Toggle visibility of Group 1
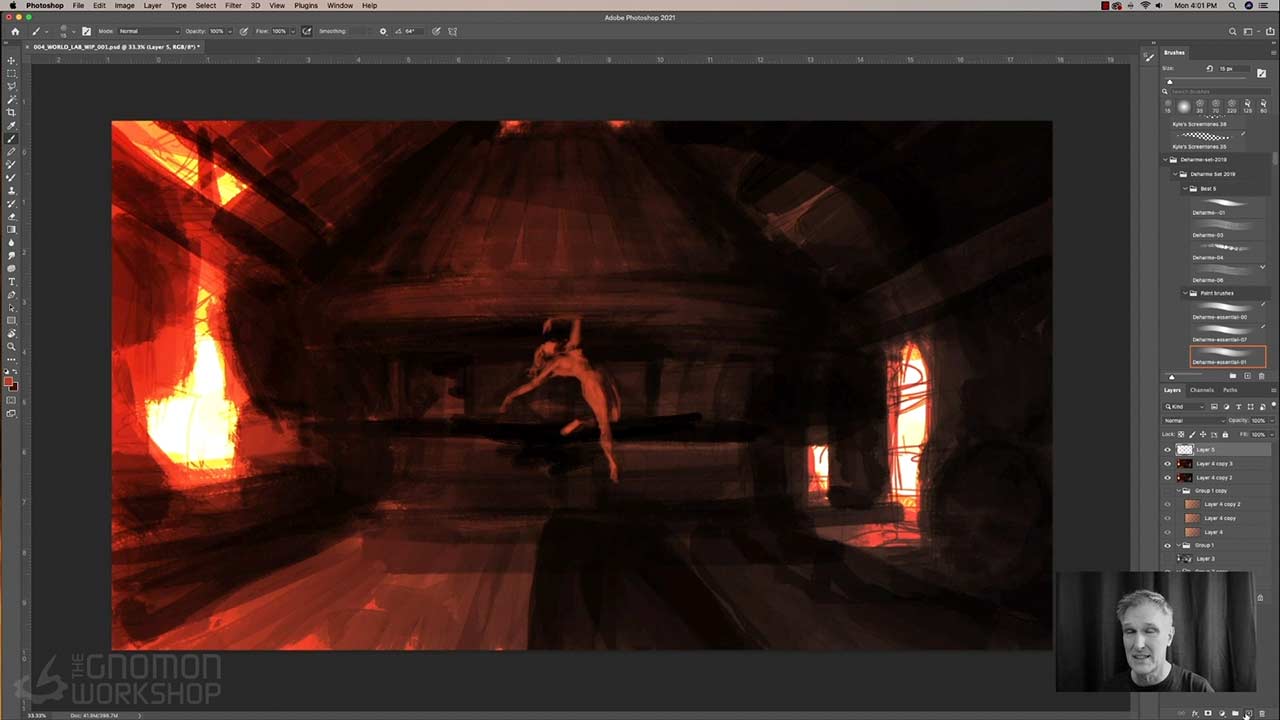This screenshot has height=720, width=1280. coord(1167,545)
